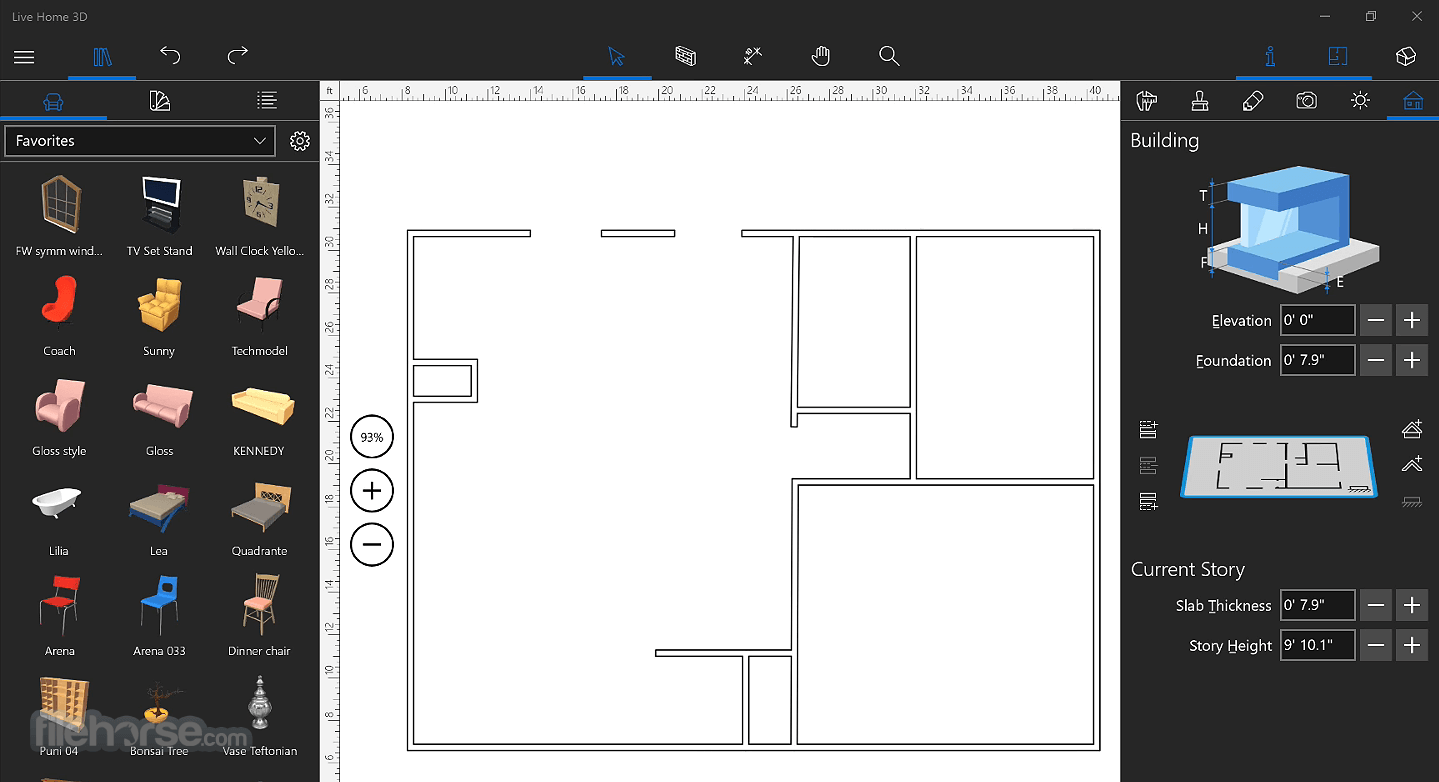The height and width of the screenshot is (782, 1439).
Task: Select the Gloss style armchair
Action: pos(60,416)
